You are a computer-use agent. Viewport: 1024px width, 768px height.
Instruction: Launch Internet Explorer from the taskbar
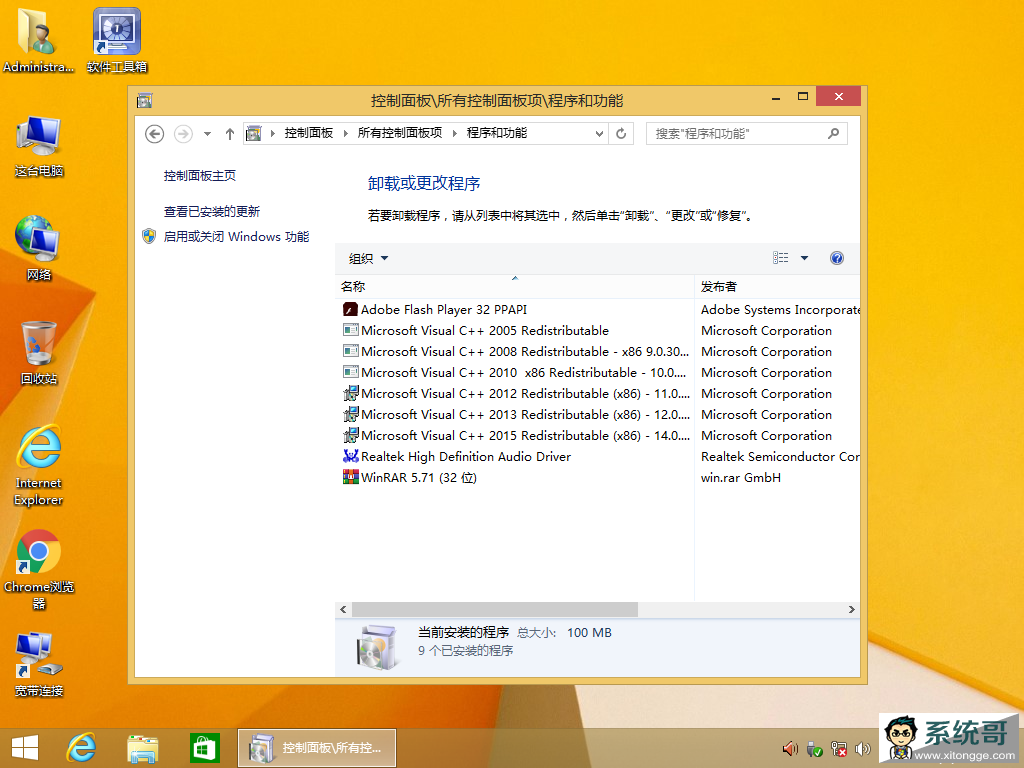coord(82,748)
